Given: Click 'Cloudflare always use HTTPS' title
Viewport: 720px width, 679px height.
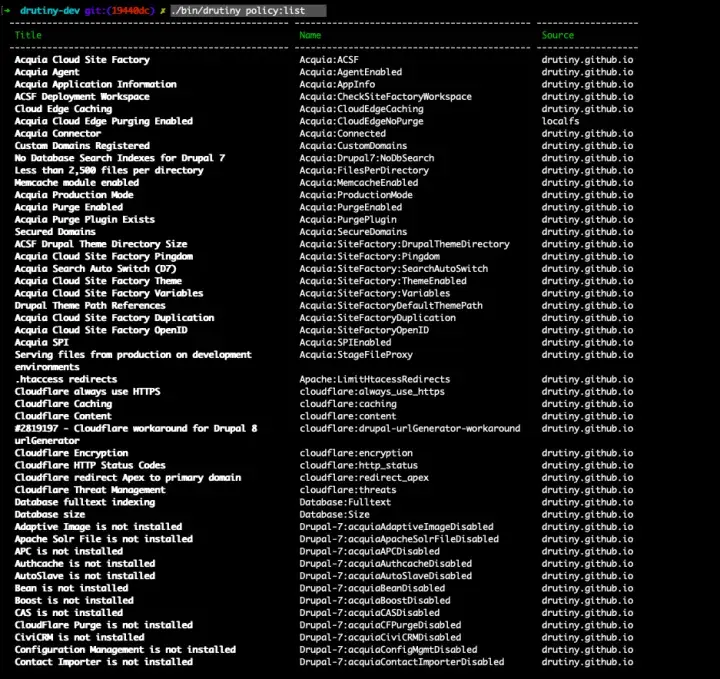Looking at the screenshot, I should click(88, 392).
